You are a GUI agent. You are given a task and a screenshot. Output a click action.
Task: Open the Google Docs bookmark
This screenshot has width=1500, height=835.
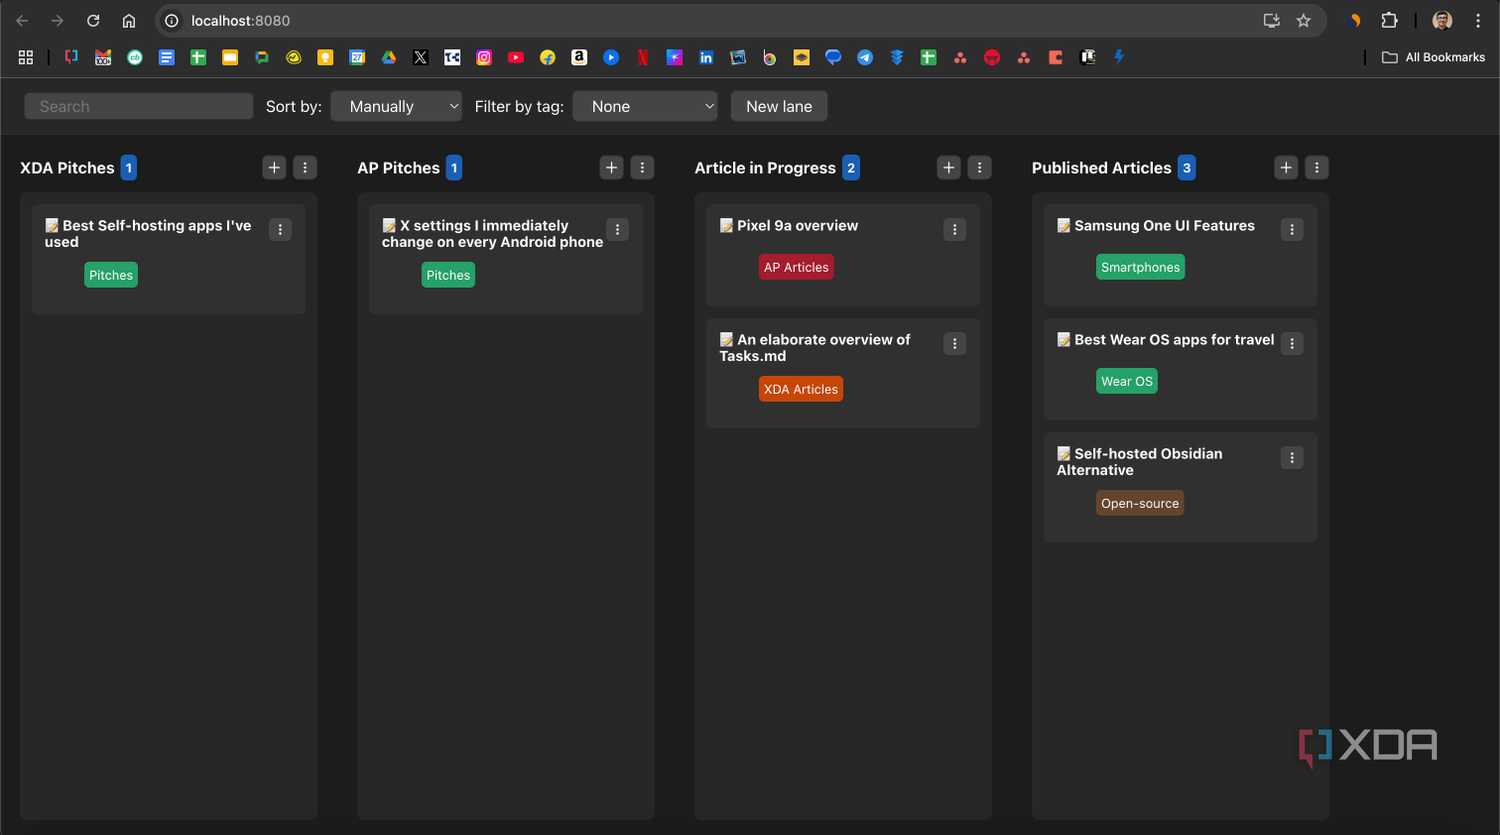pyautogui.click(x=166, y=58)
